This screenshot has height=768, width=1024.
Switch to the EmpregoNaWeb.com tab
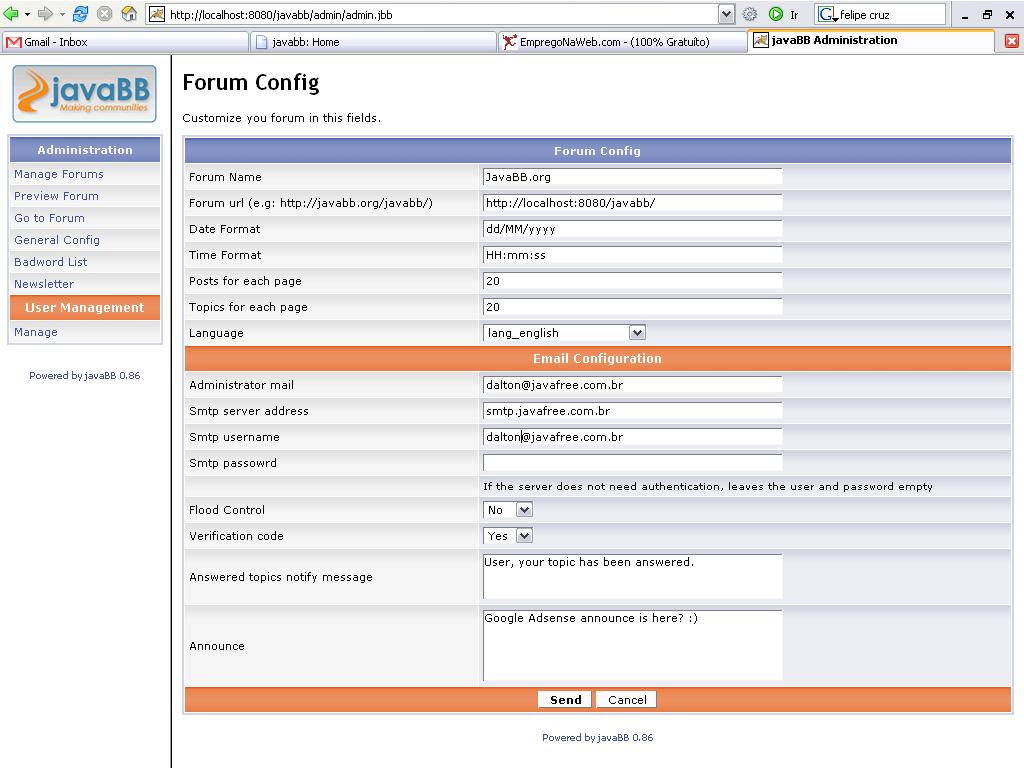point(622,42)
